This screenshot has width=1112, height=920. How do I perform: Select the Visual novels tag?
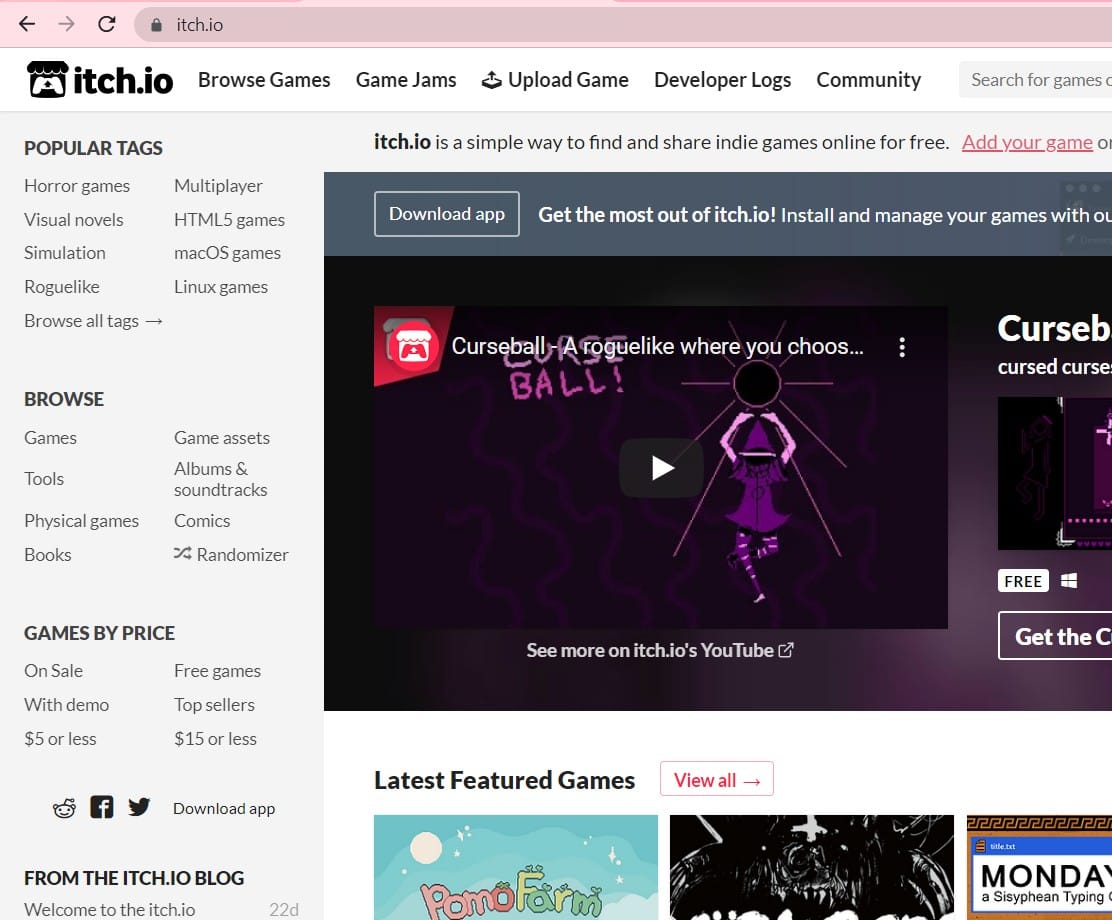tap(74, 219)
